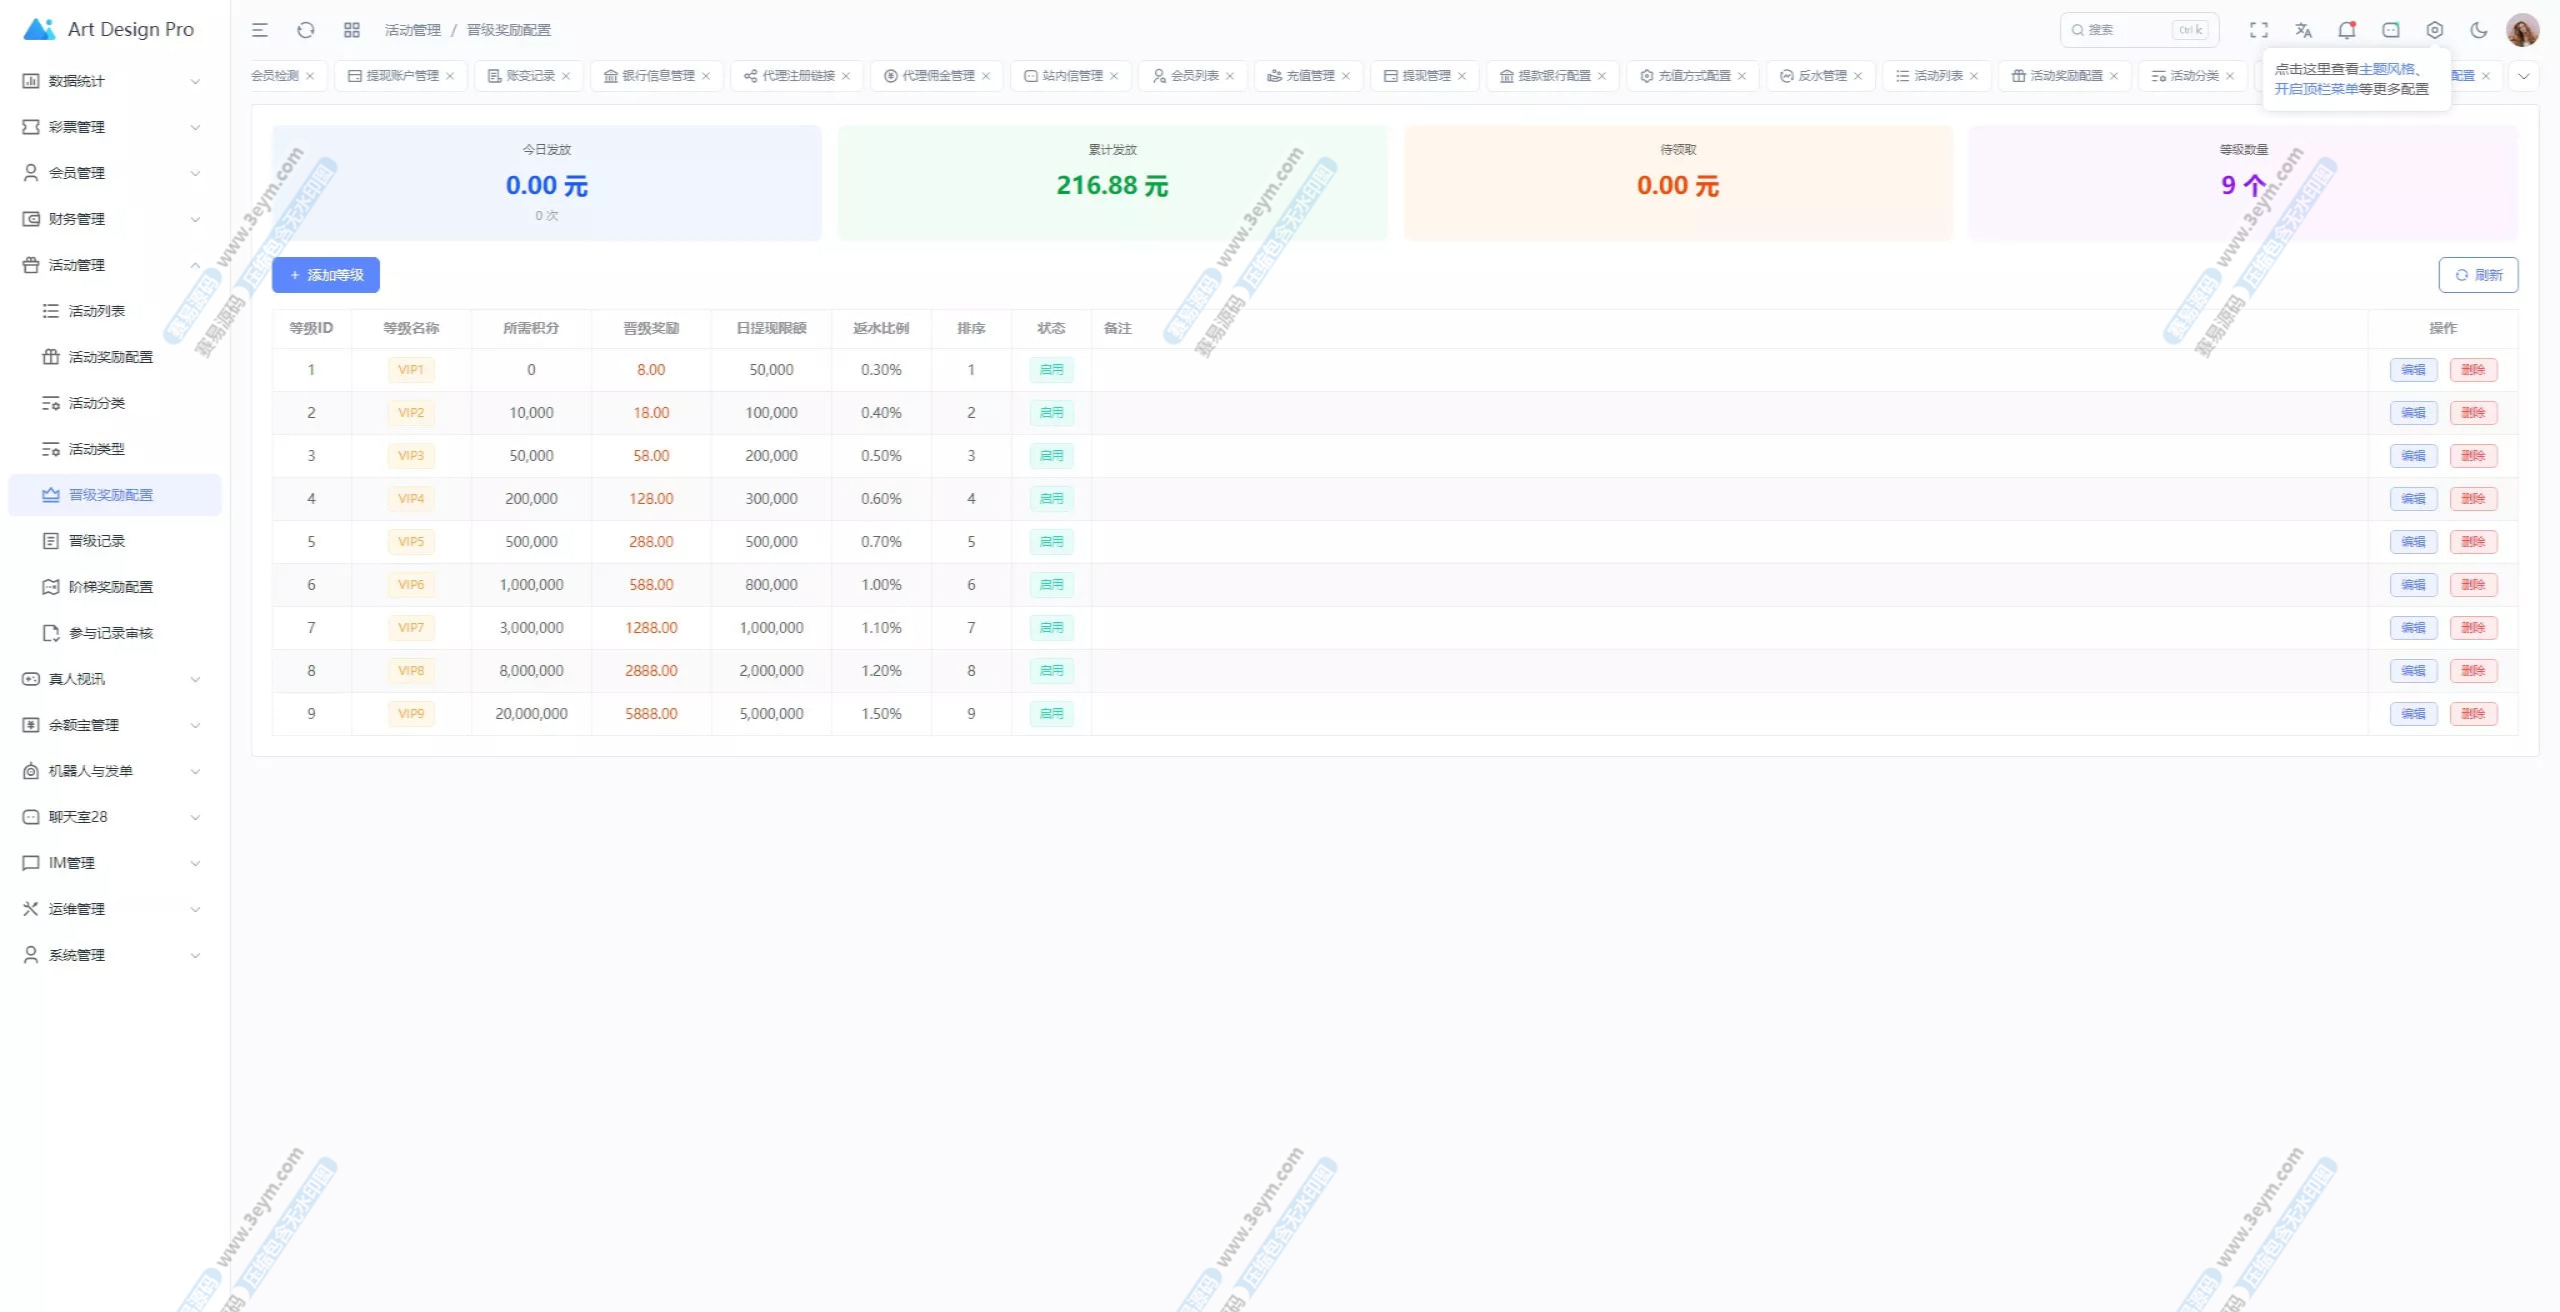2560x1312 pixels.
Task: Click the 刷新 button above the table
Action: (x=2478, y=275)
